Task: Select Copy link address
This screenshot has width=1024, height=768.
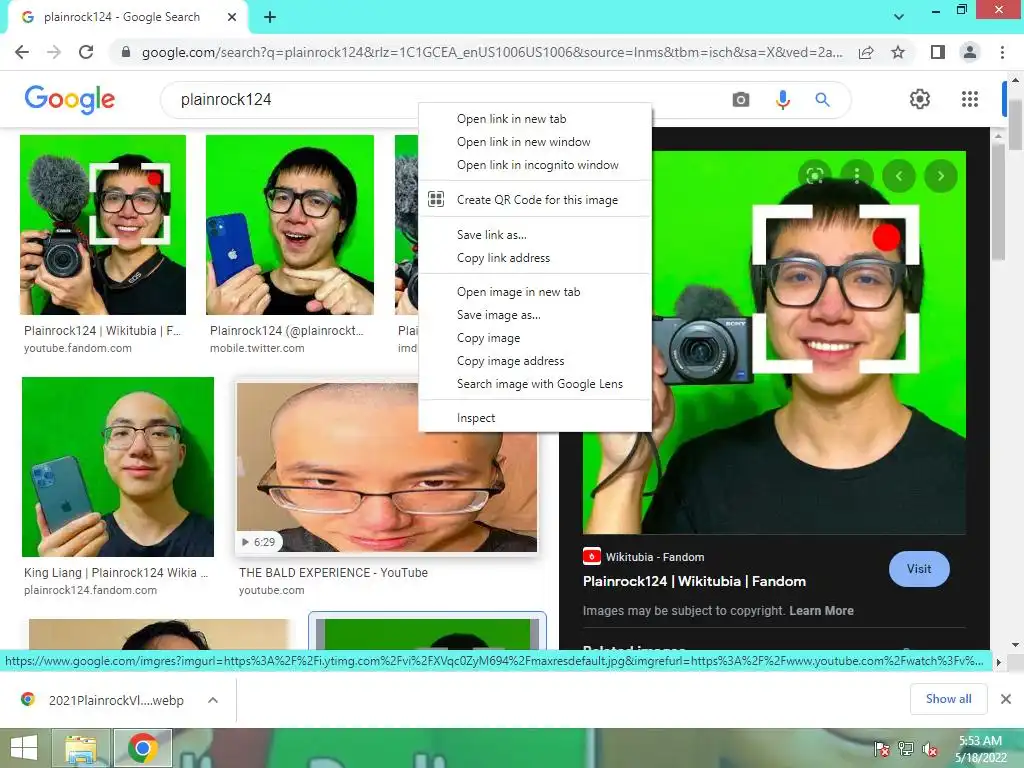Action: [535, 258]
